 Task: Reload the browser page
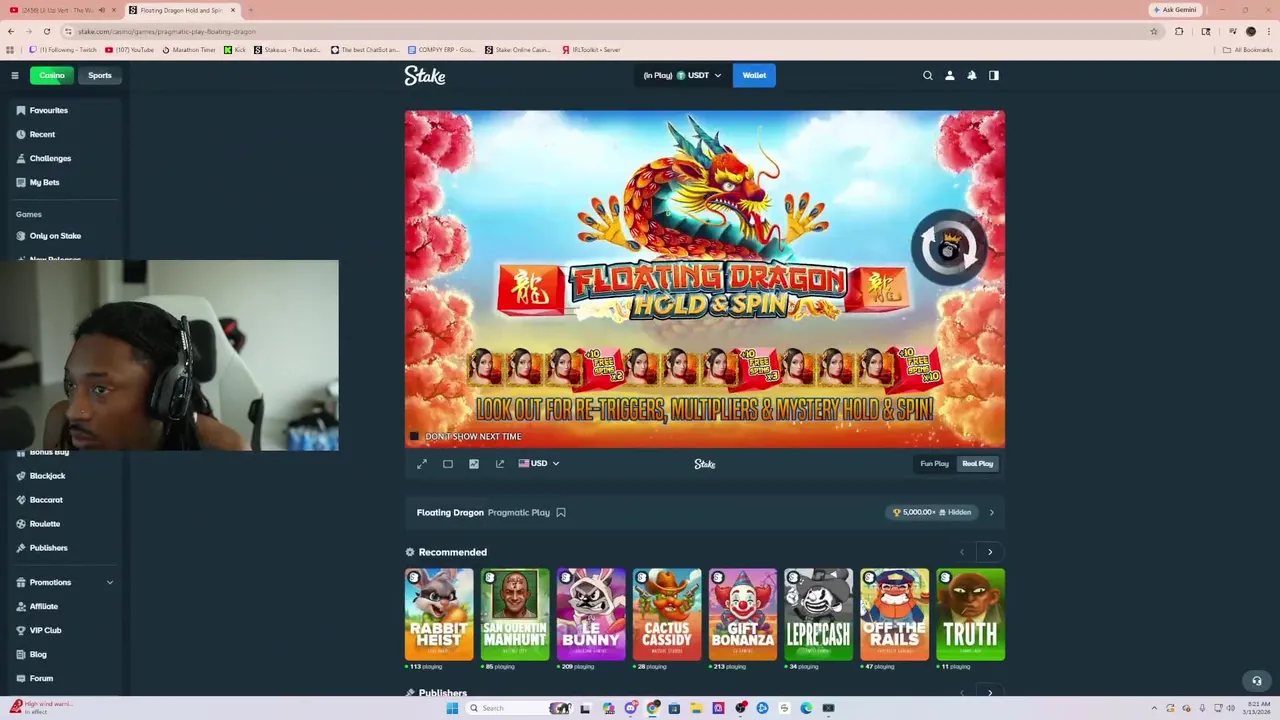(x=46, y=31)
